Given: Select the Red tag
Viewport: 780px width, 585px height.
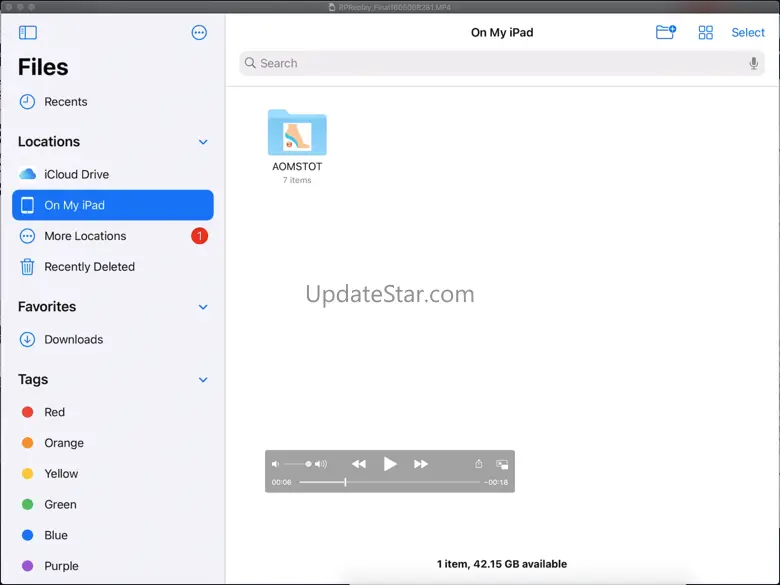Looking at the screenshot, I should pos(54,412).
